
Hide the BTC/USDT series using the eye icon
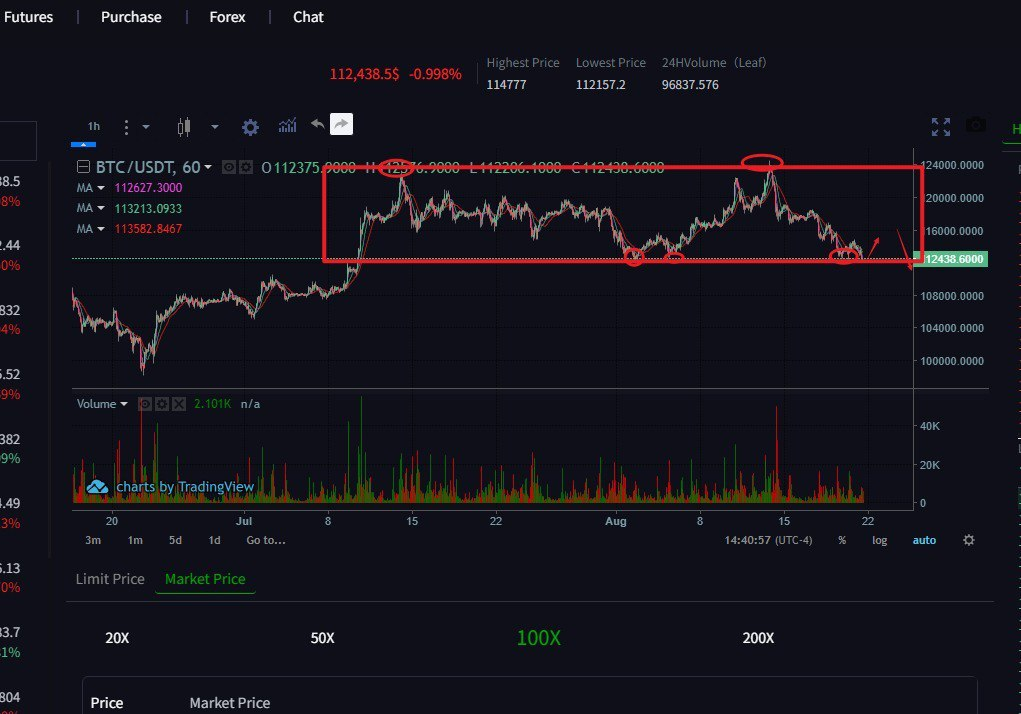tap(229, 167)
